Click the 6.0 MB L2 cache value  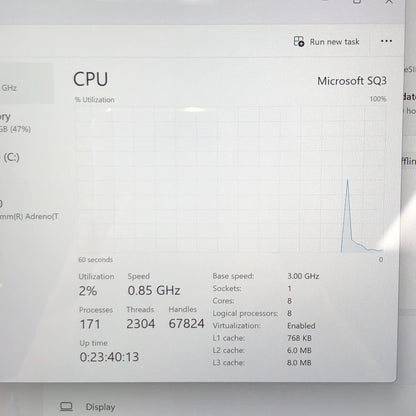[x=299, y=350]
